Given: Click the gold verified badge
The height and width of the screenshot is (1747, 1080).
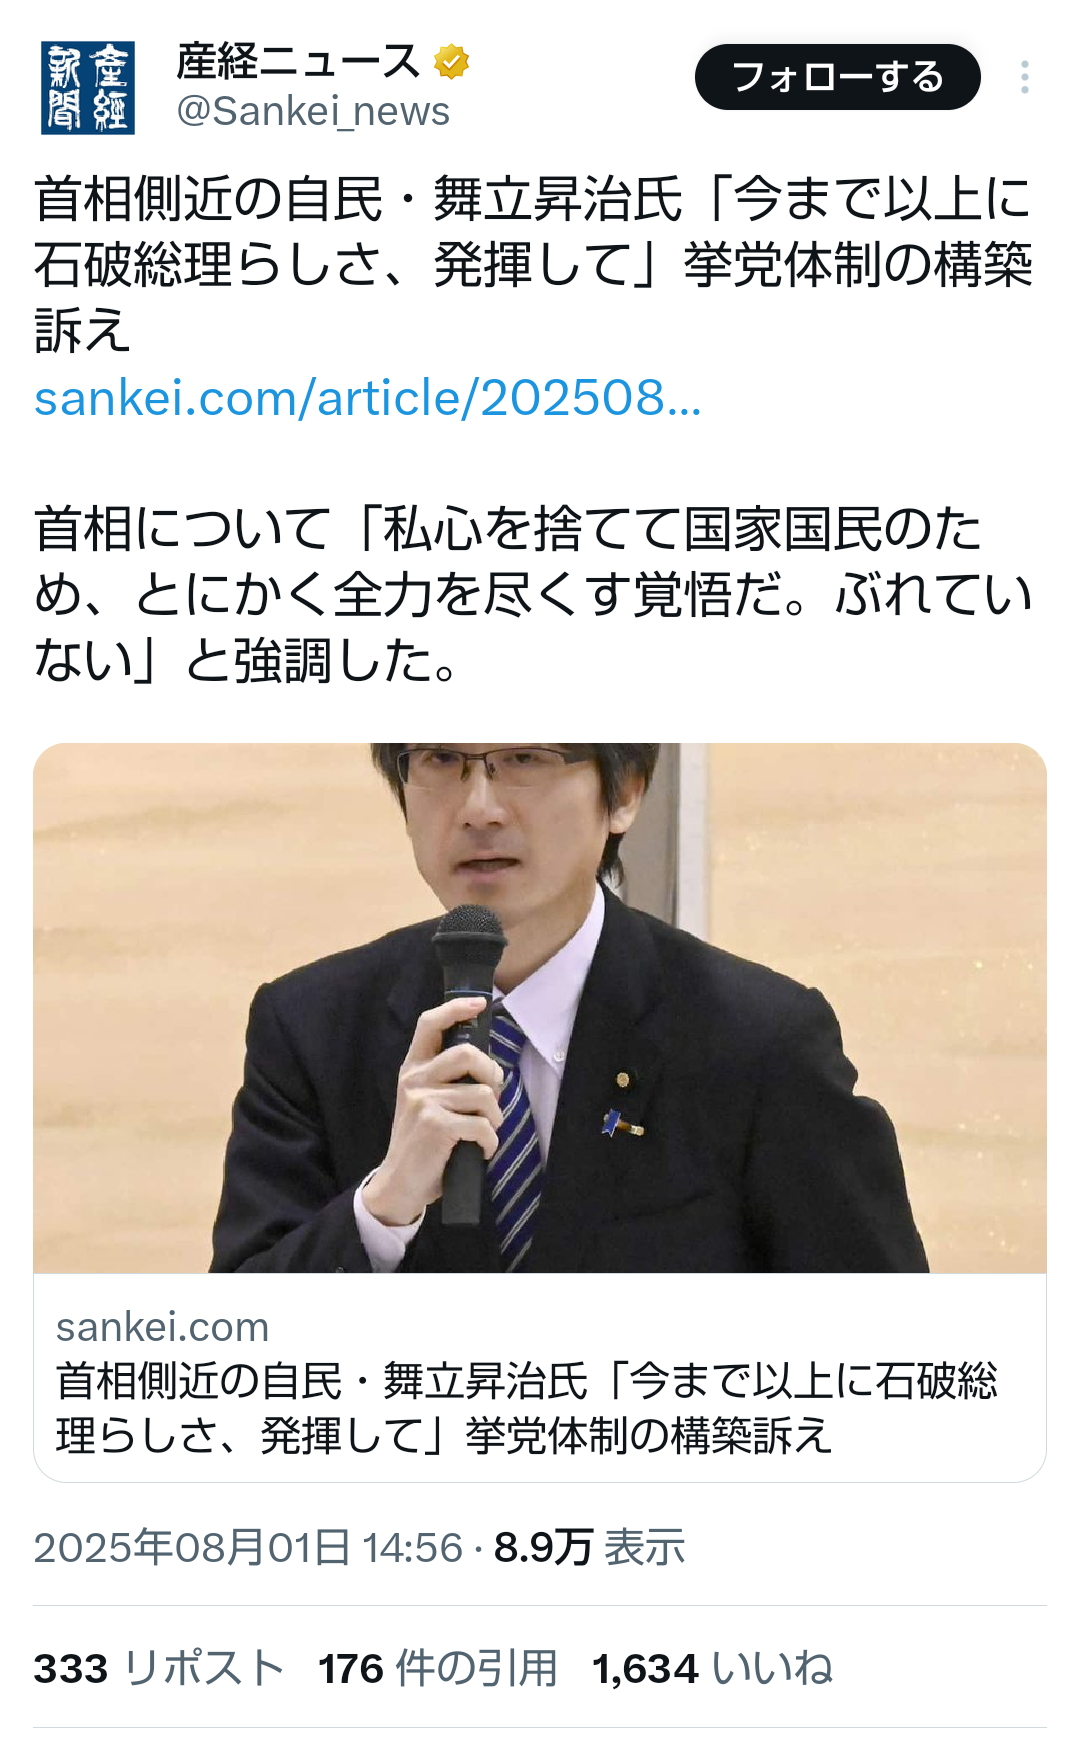Looking at the screenshot, I should 452,62.
